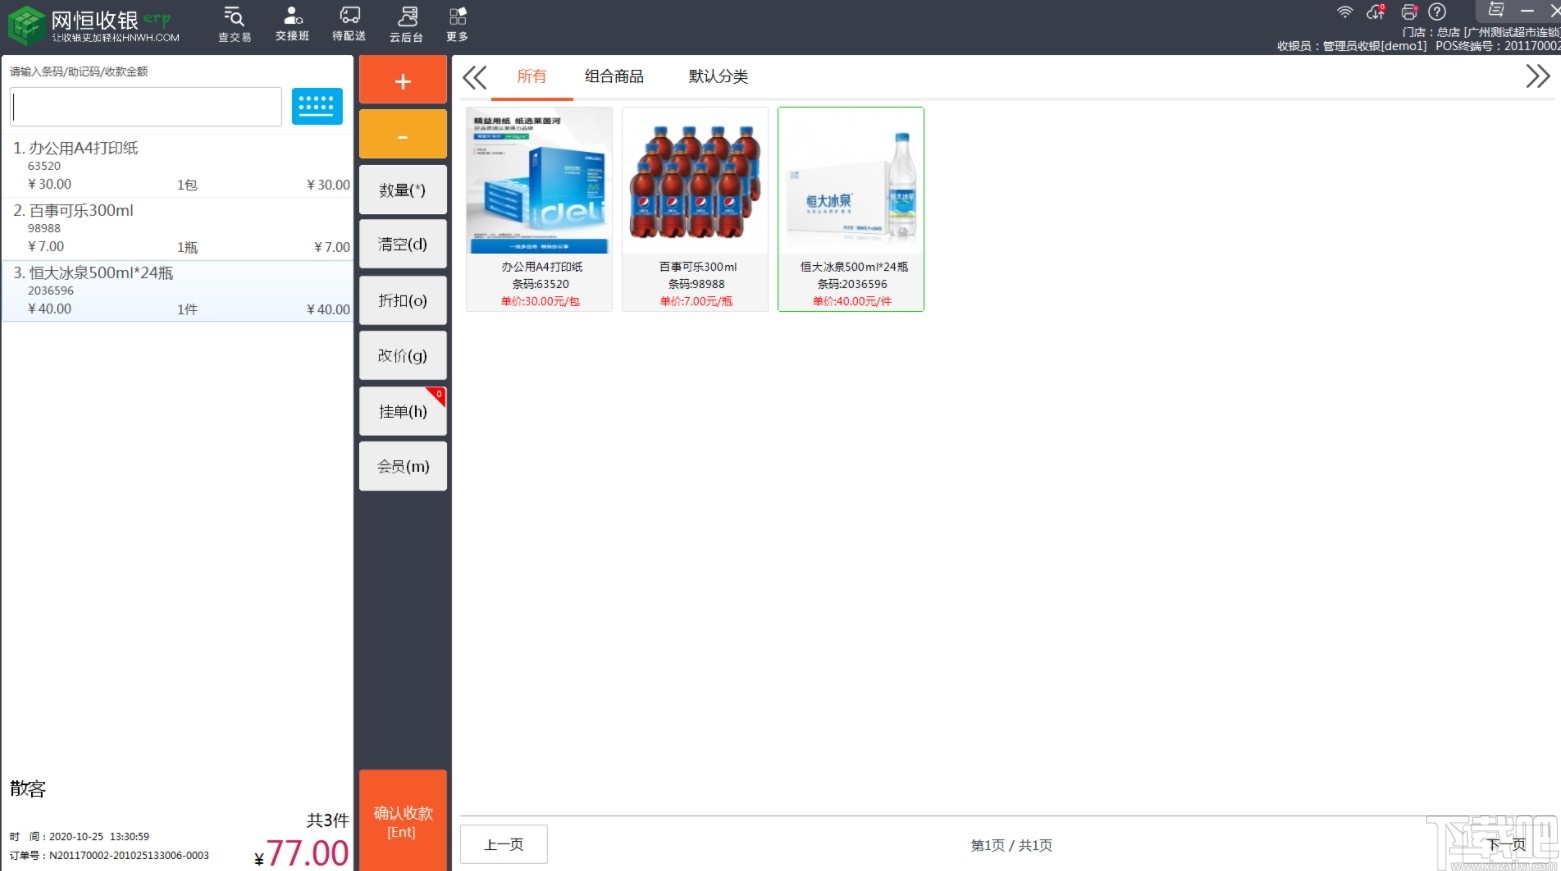Viewport: 1561px width, 871px height.
Task: Switch to the 组合商品 tab
Action: pos(613,76)
